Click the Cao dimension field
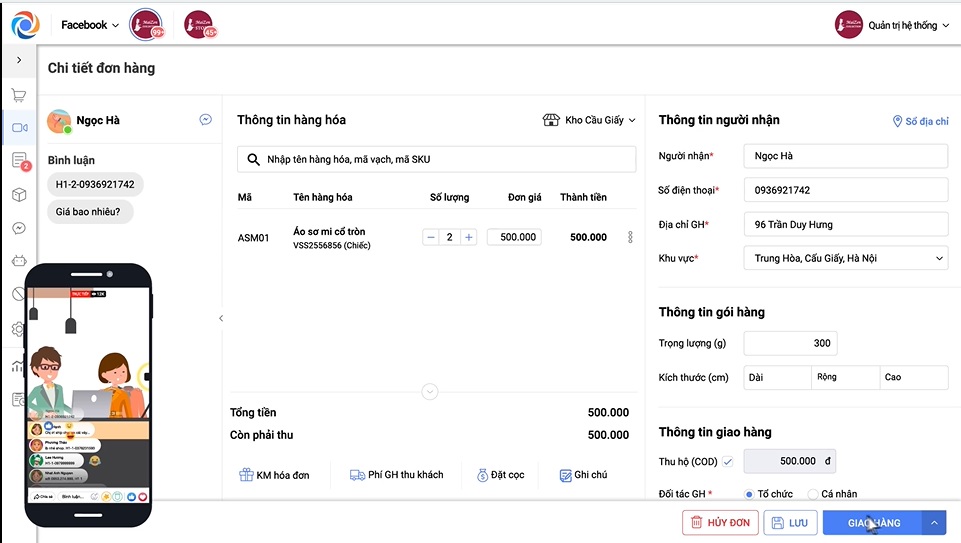 click(x=914, y=378)
